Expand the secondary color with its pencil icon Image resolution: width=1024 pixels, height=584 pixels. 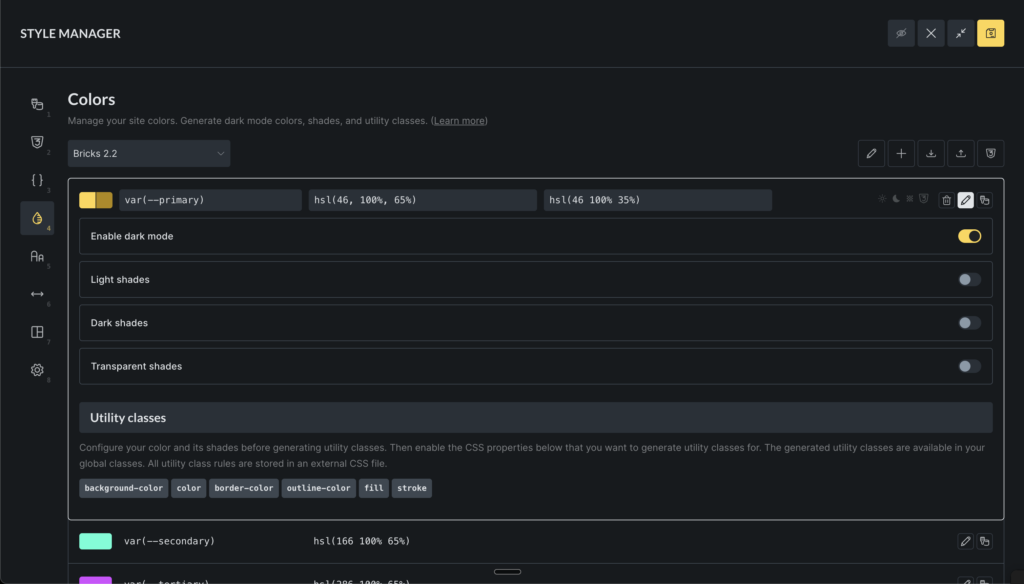click(965, 541)
